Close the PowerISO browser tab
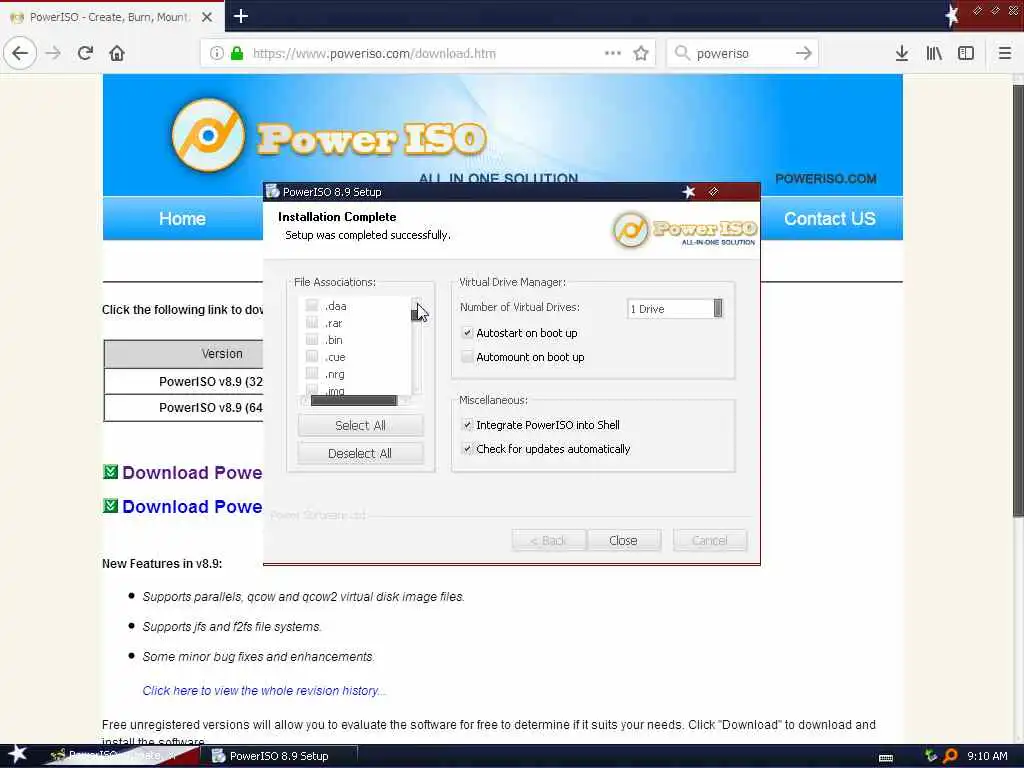This screenshot has width=1024, height=768. point(206,17)
